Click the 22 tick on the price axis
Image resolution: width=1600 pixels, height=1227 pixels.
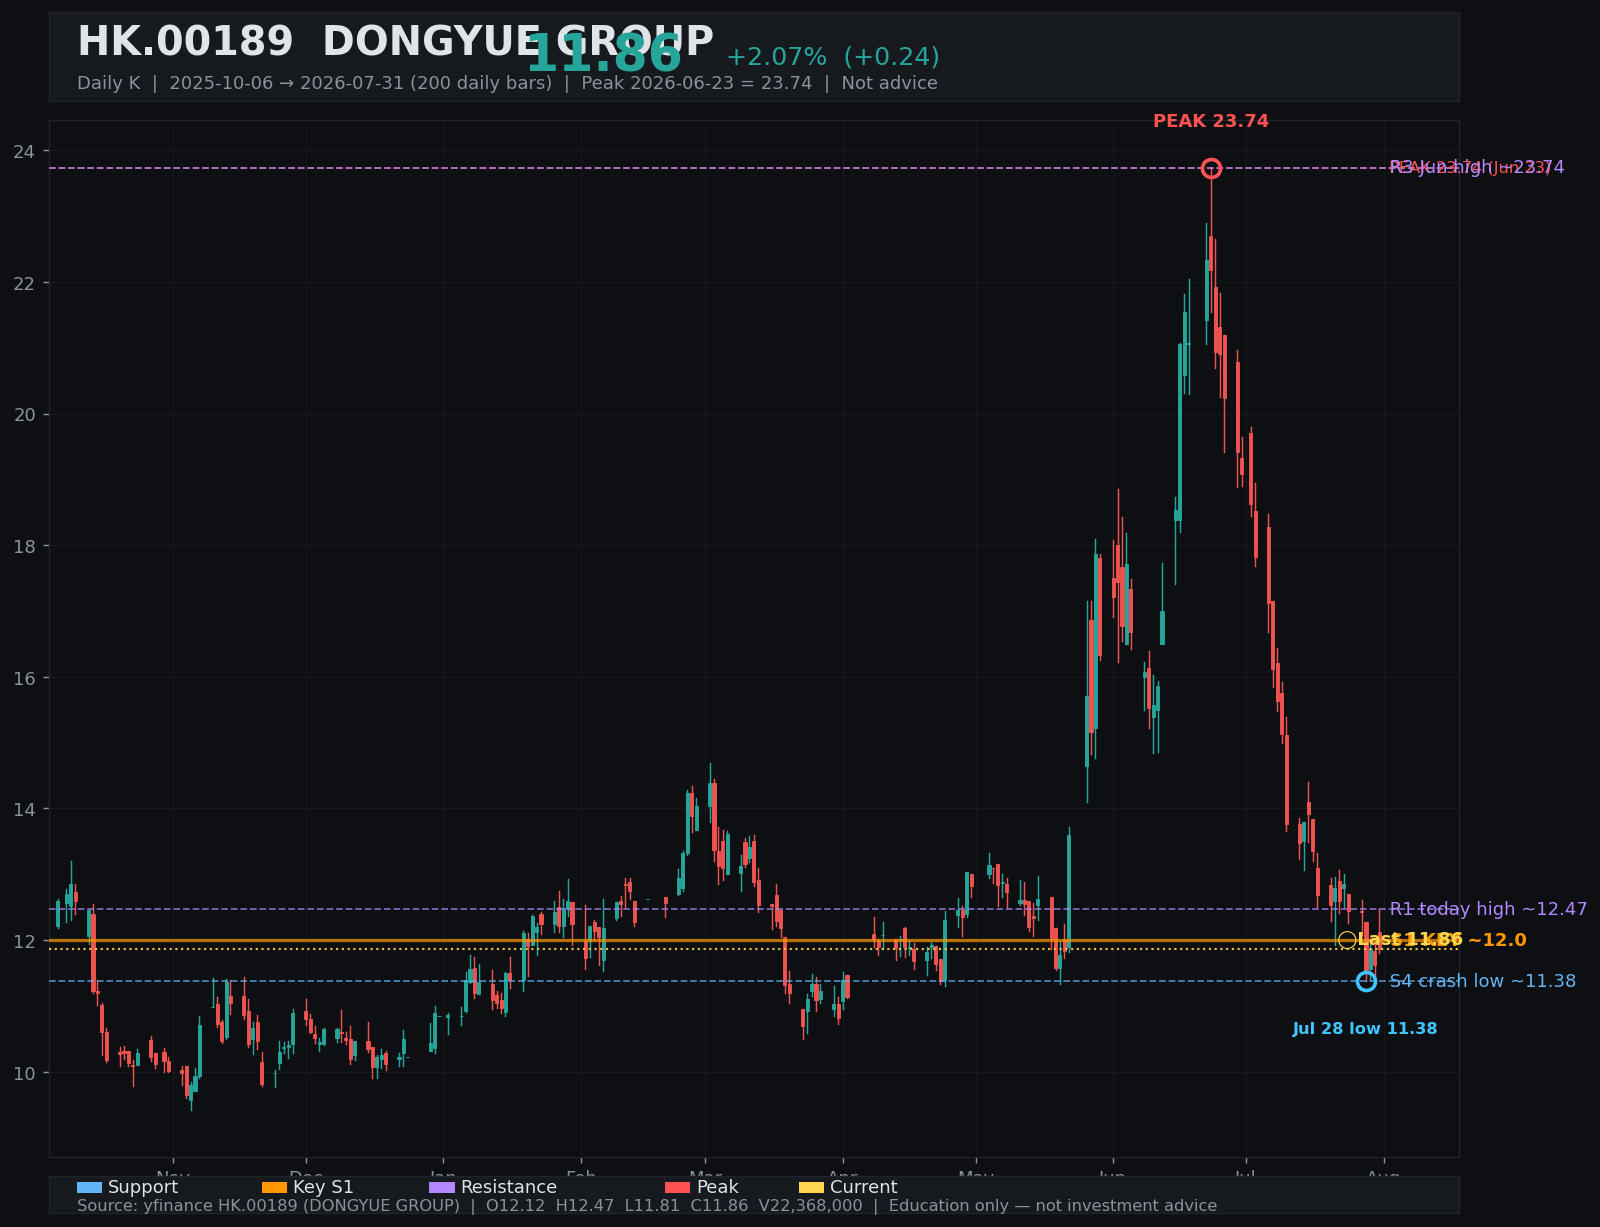(x=24, y=283)
